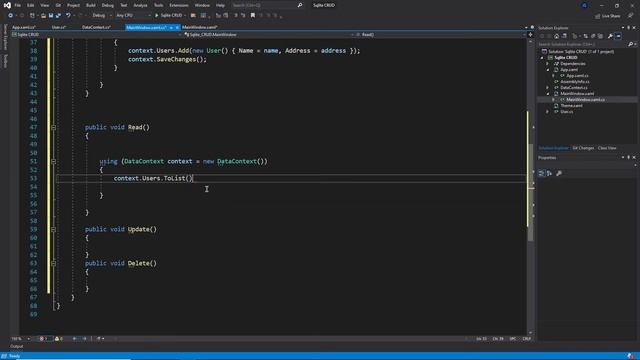Click the search magnifier icon in title bar
Viewport: 640px width, 360px height.
point(300,5)
